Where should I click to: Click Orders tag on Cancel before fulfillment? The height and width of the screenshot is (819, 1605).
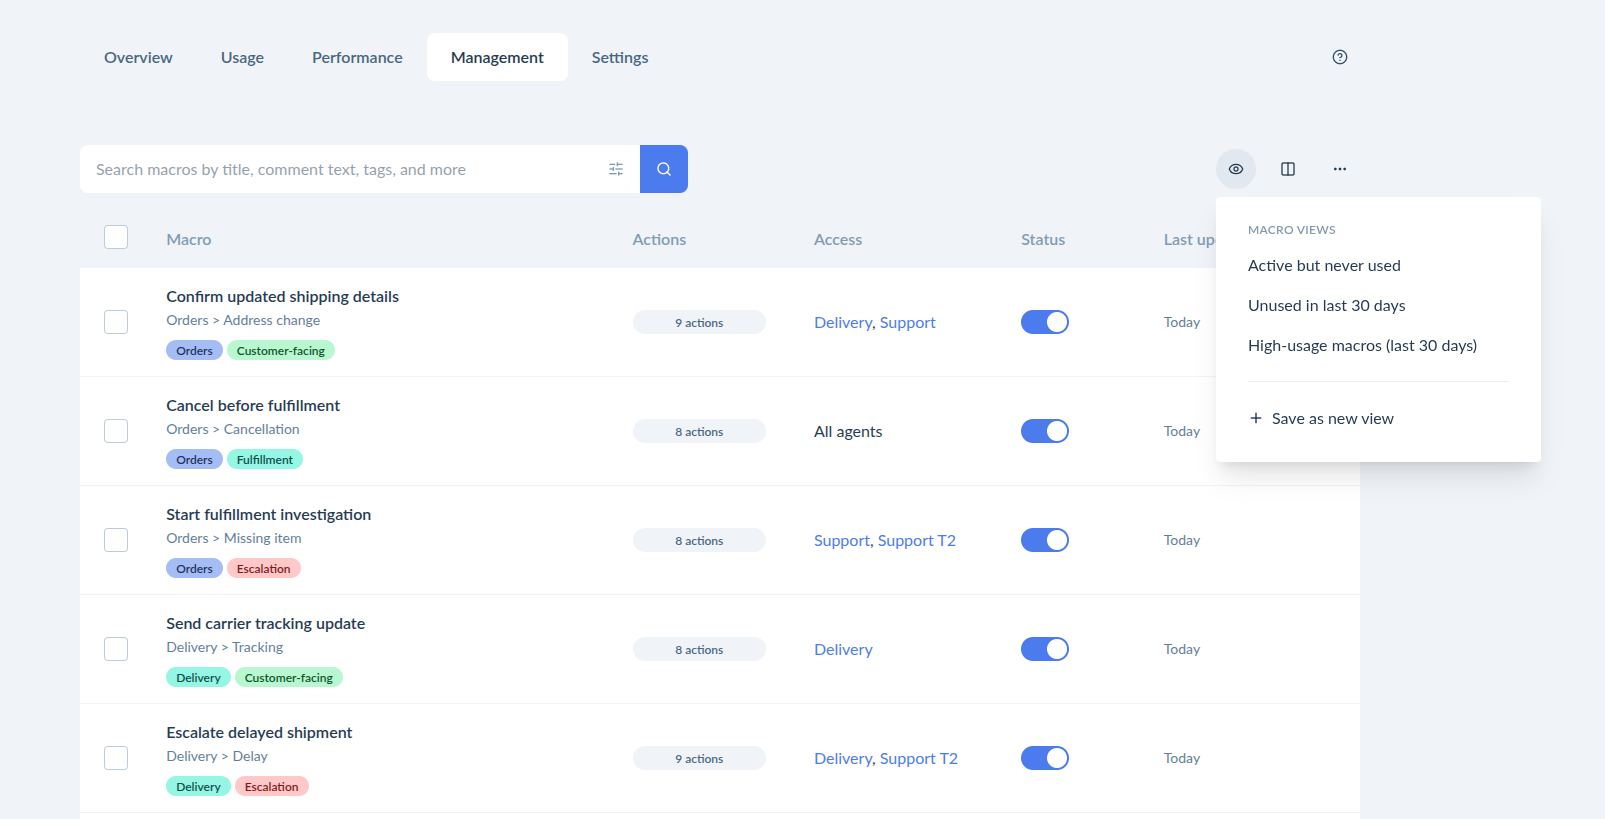[194, 459]
